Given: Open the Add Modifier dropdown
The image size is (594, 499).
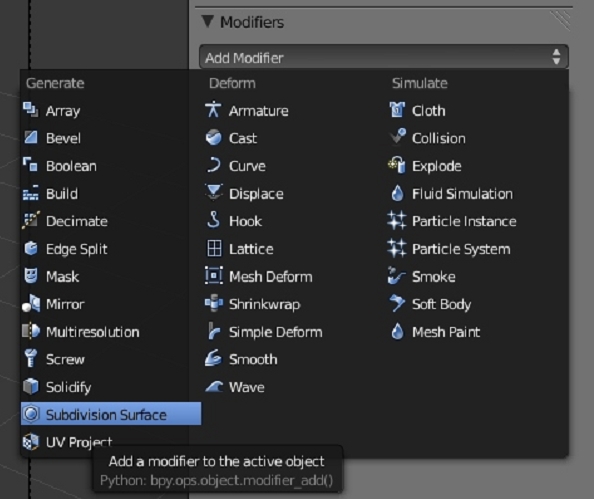Looking at the screenshot, I should coord(383,57).
